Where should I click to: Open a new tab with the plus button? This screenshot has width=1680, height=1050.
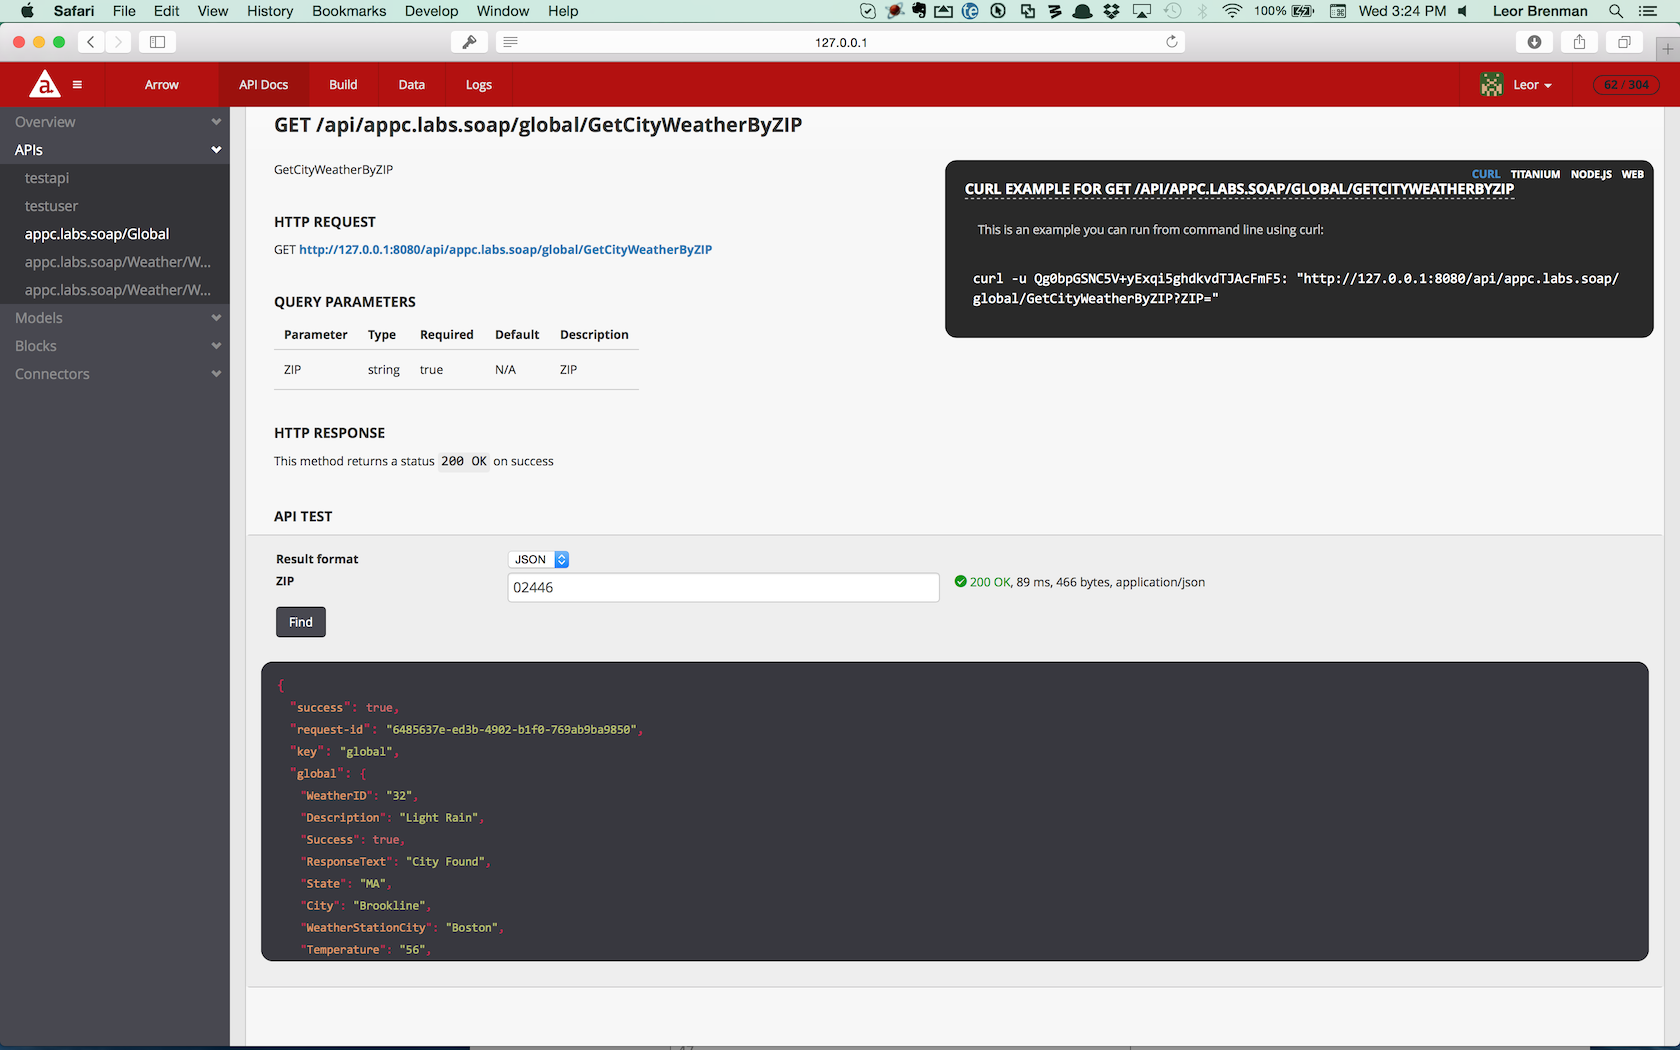[1667, 48]
